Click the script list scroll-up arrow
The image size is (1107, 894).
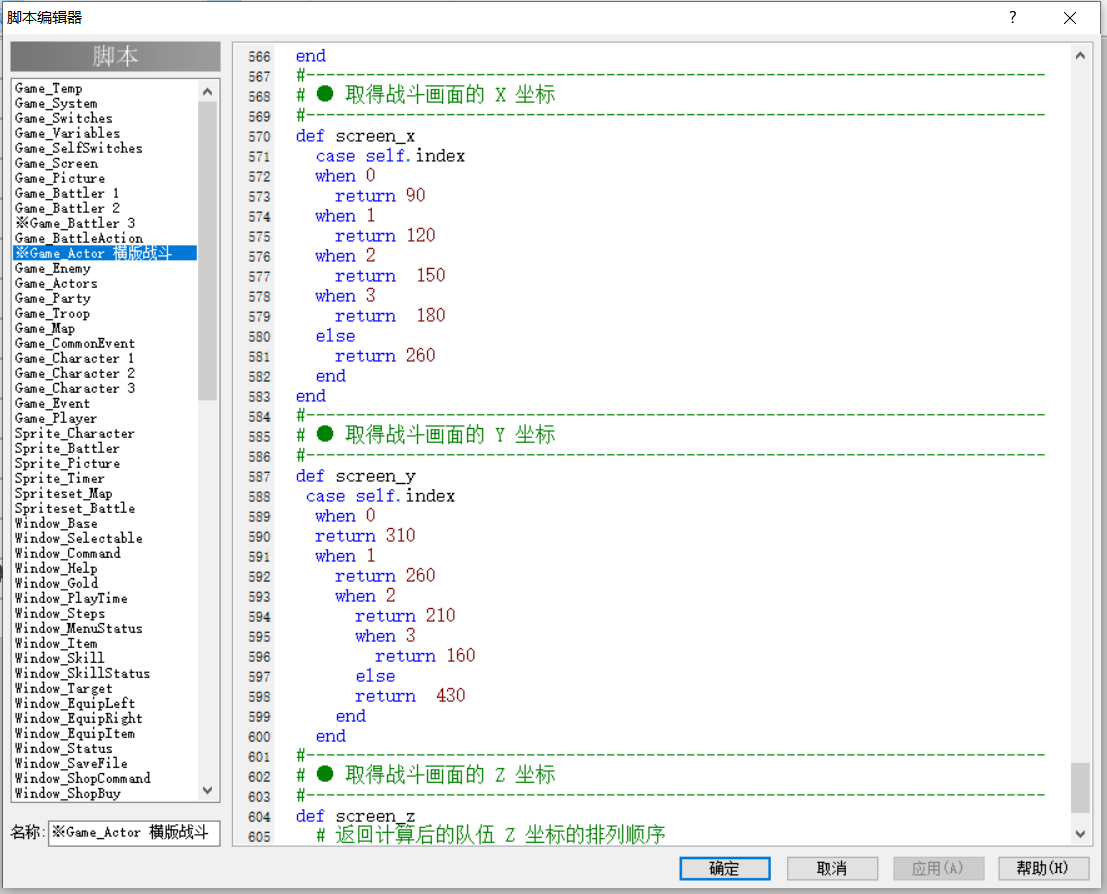[208, 91]
